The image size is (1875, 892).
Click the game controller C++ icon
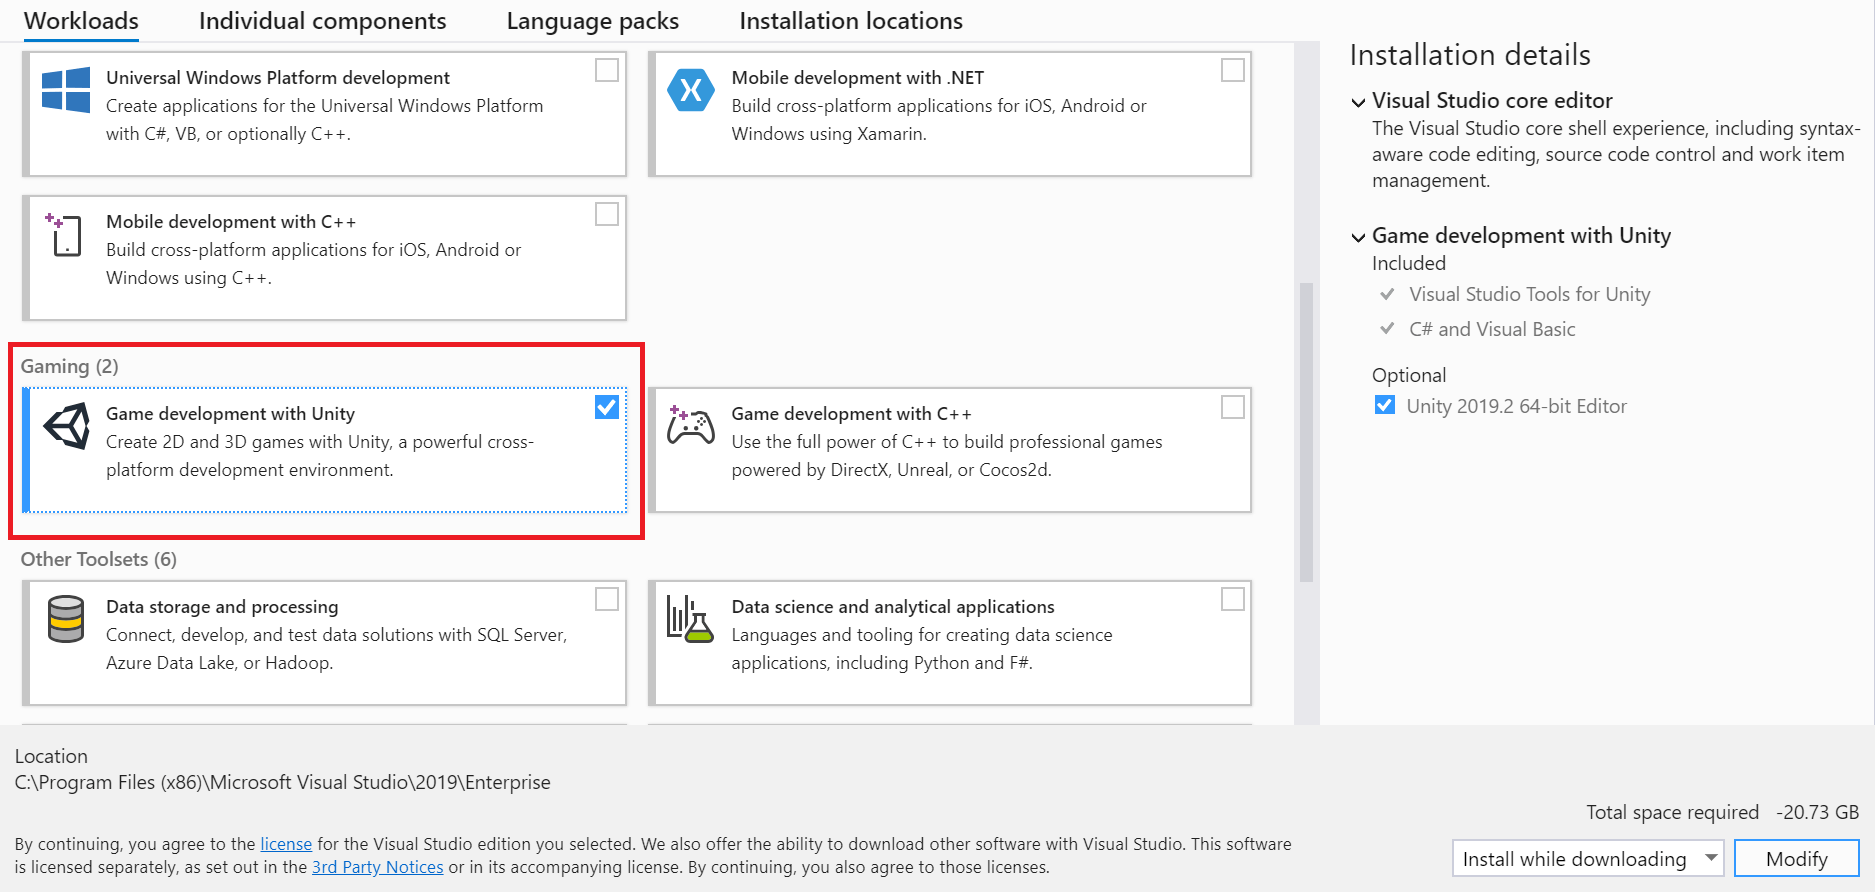pos(691,426)
